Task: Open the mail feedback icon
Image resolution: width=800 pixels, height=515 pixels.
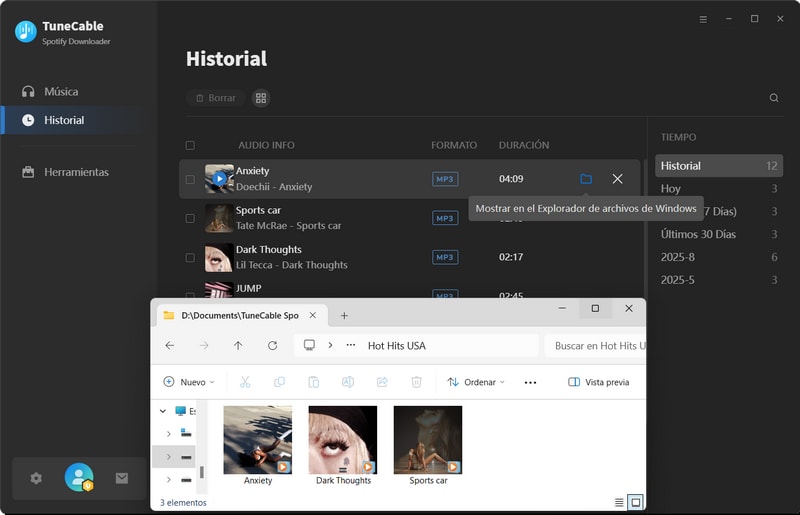Action: [x=122, y=478]
